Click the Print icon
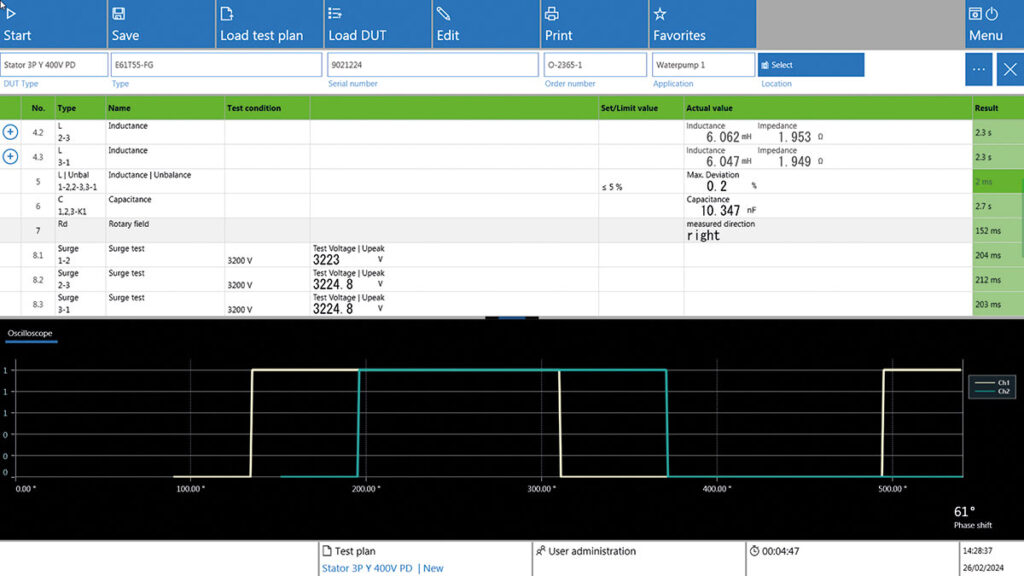 point(552,14)
